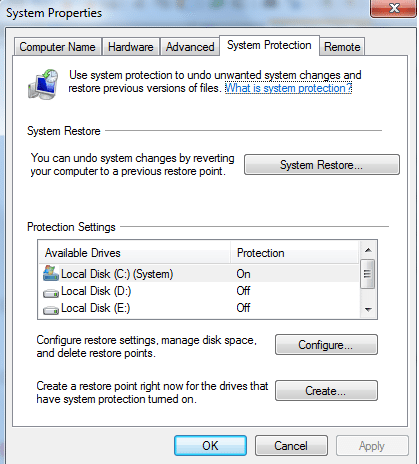Screen dimensions: 419x464
Task: Select the Remote tab
Action: tap(342, 47)
